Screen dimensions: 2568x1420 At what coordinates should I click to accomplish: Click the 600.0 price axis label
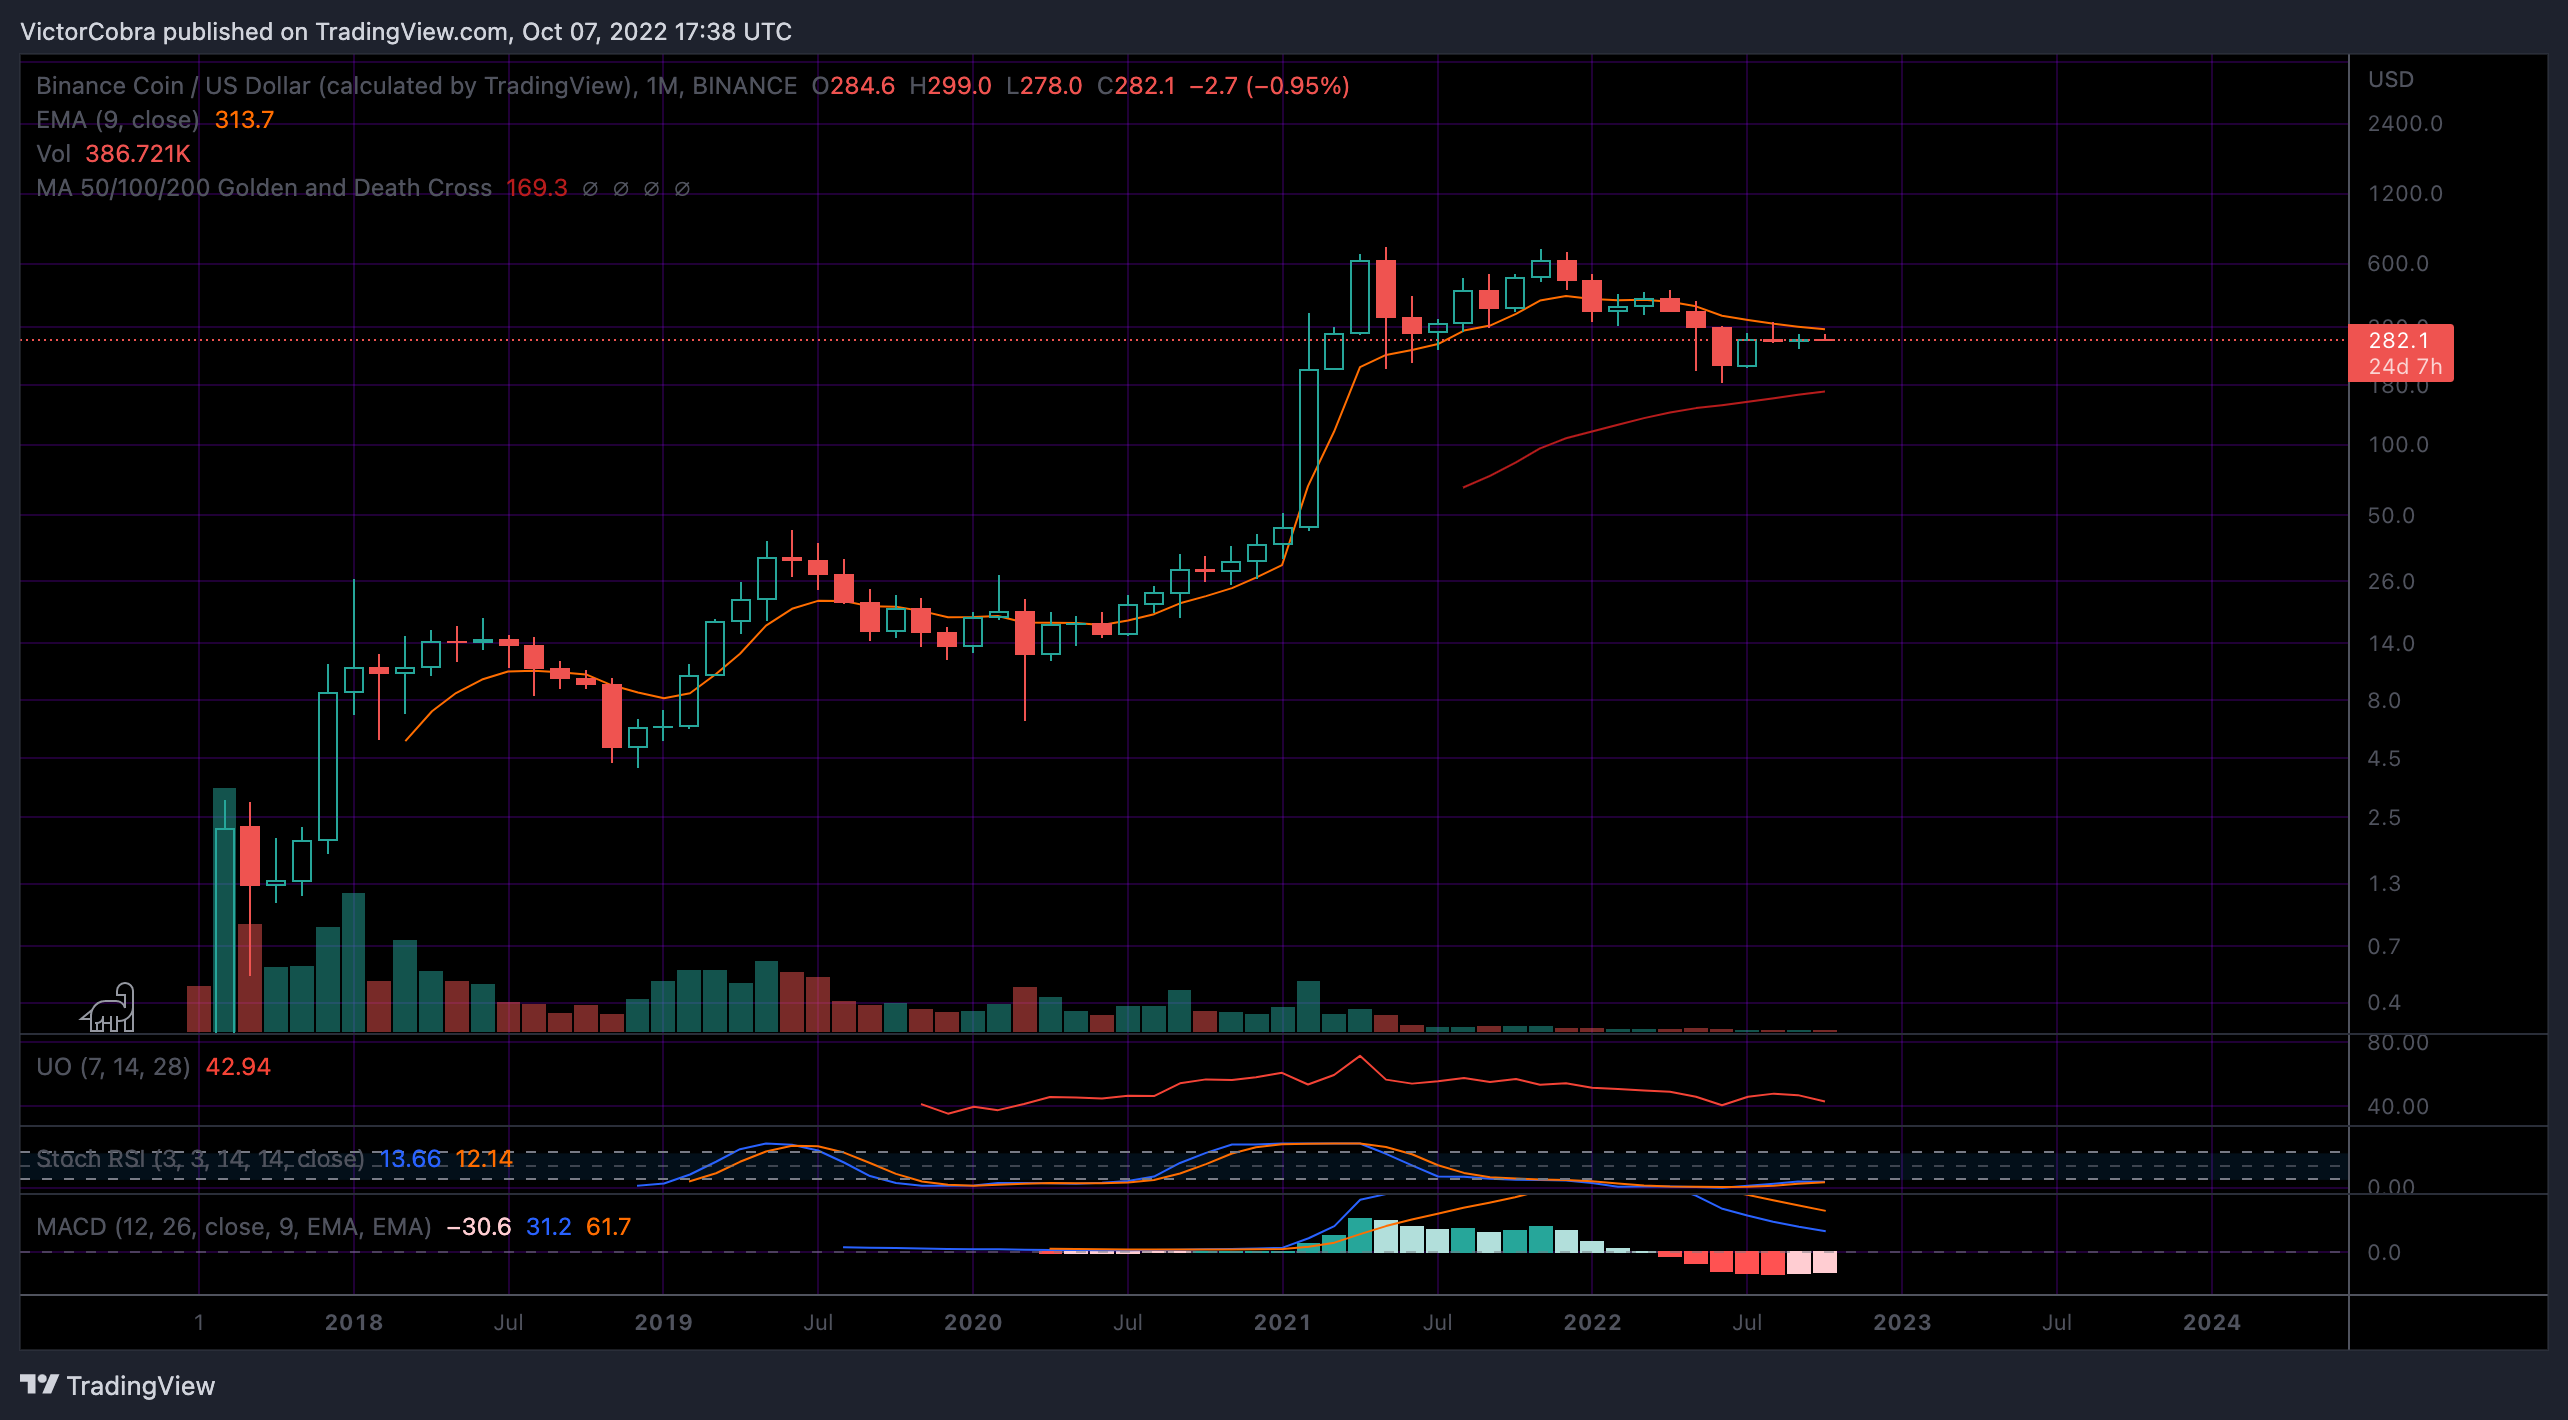point(2398,263)
